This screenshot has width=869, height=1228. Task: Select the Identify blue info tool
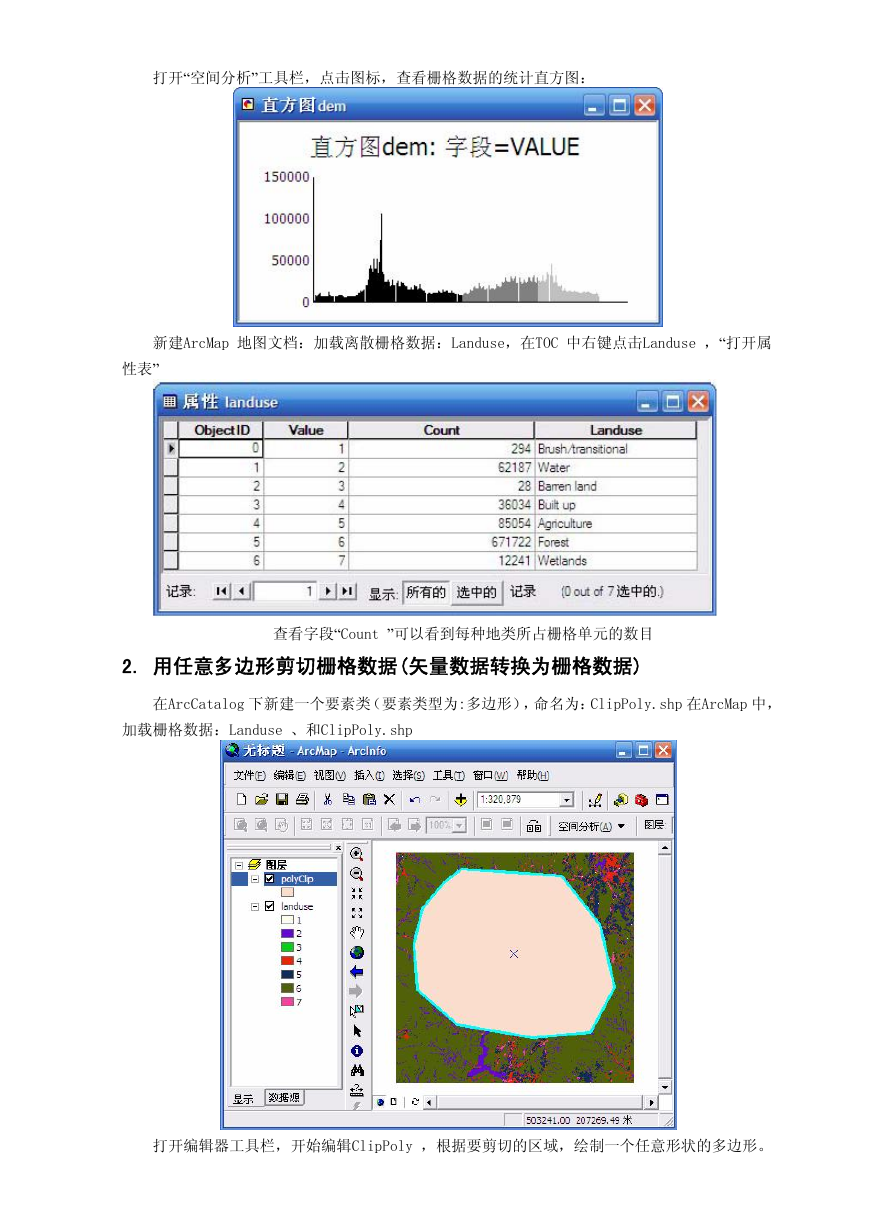click(x=357, y=1051)
